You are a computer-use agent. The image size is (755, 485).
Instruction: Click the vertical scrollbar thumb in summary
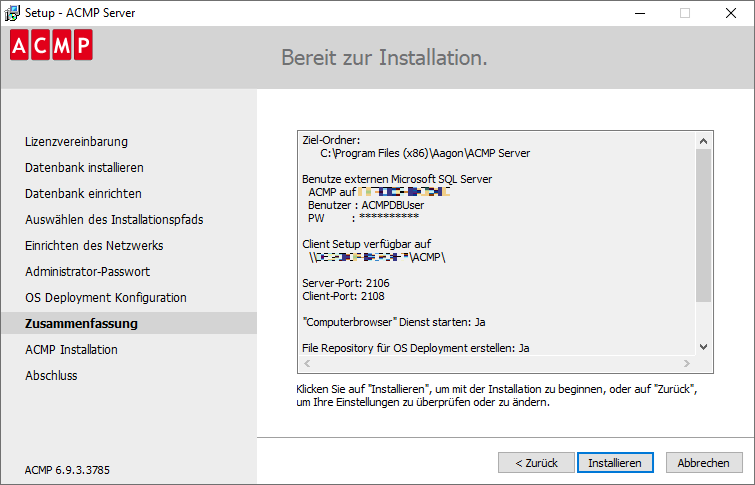click(x=703, y=225)
